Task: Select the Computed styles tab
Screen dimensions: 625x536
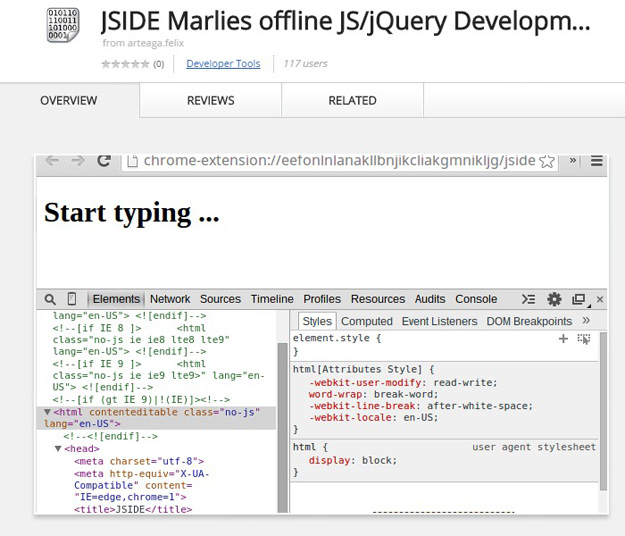Action: 366,321
